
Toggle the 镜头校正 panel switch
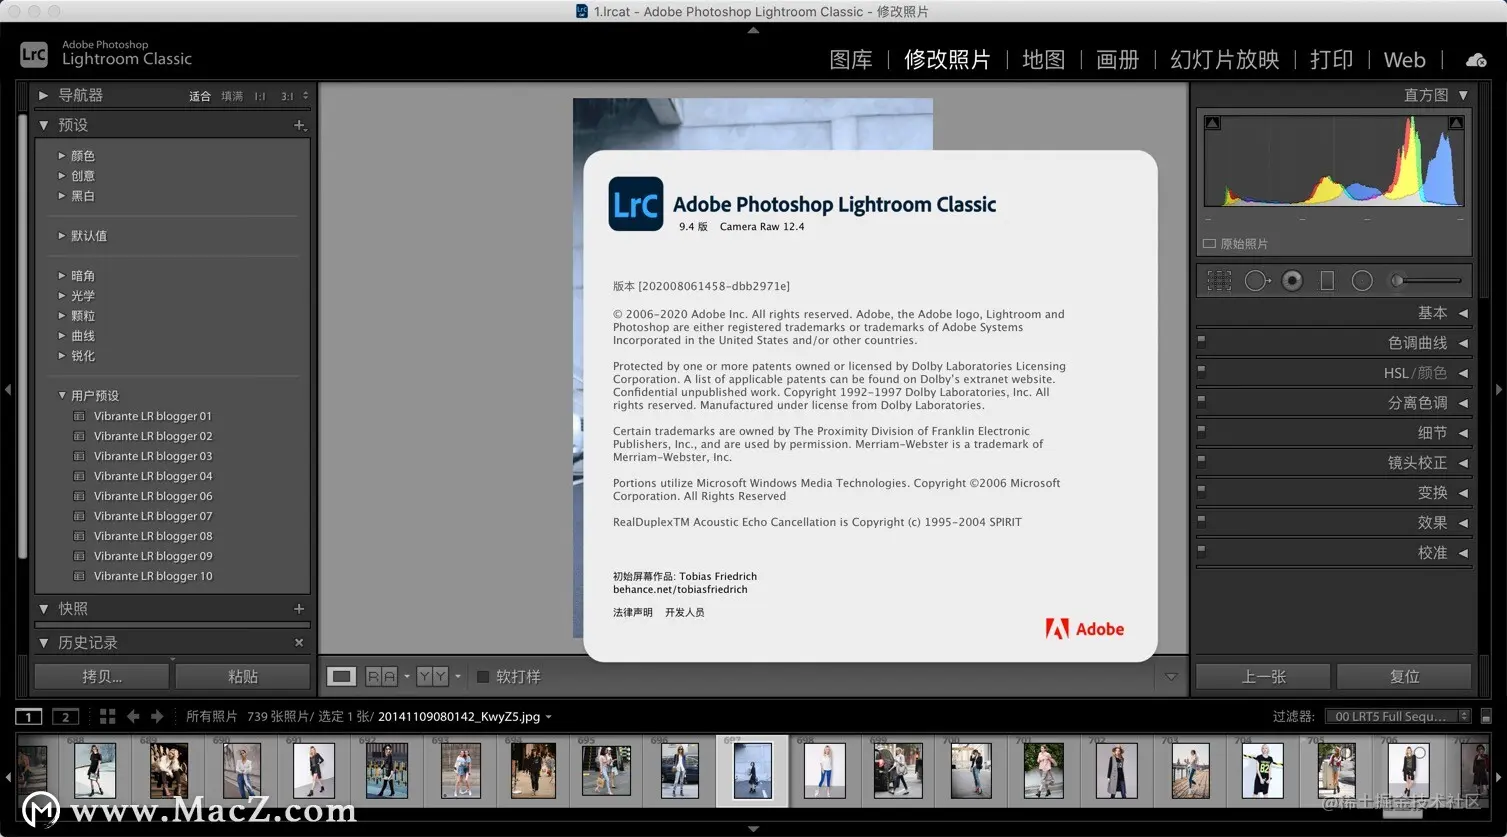1201,461
